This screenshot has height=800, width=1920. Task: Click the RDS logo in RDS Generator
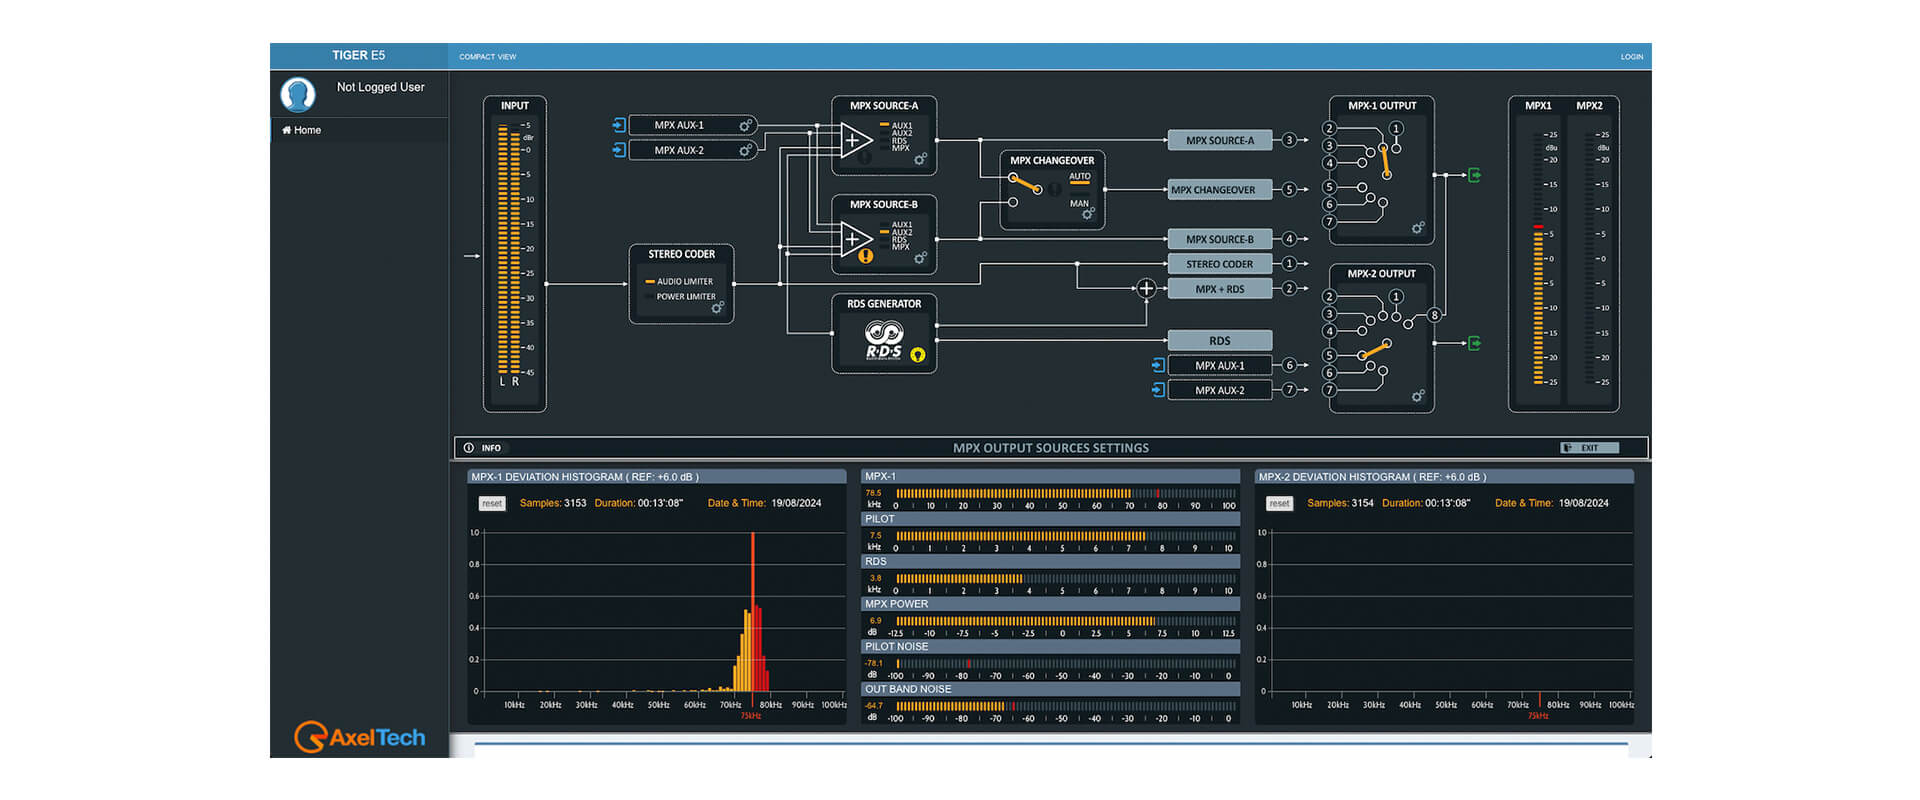point(884,340)
